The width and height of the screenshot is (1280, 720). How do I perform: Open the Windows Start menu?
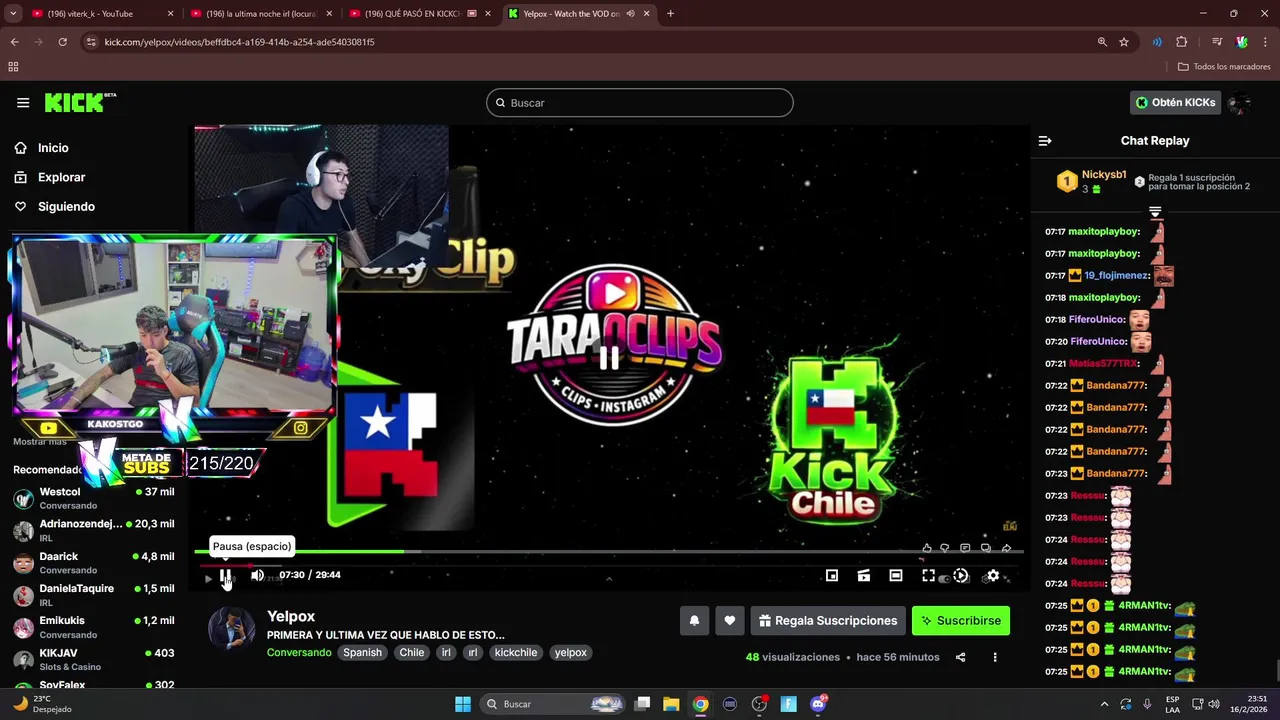(463, 704)
